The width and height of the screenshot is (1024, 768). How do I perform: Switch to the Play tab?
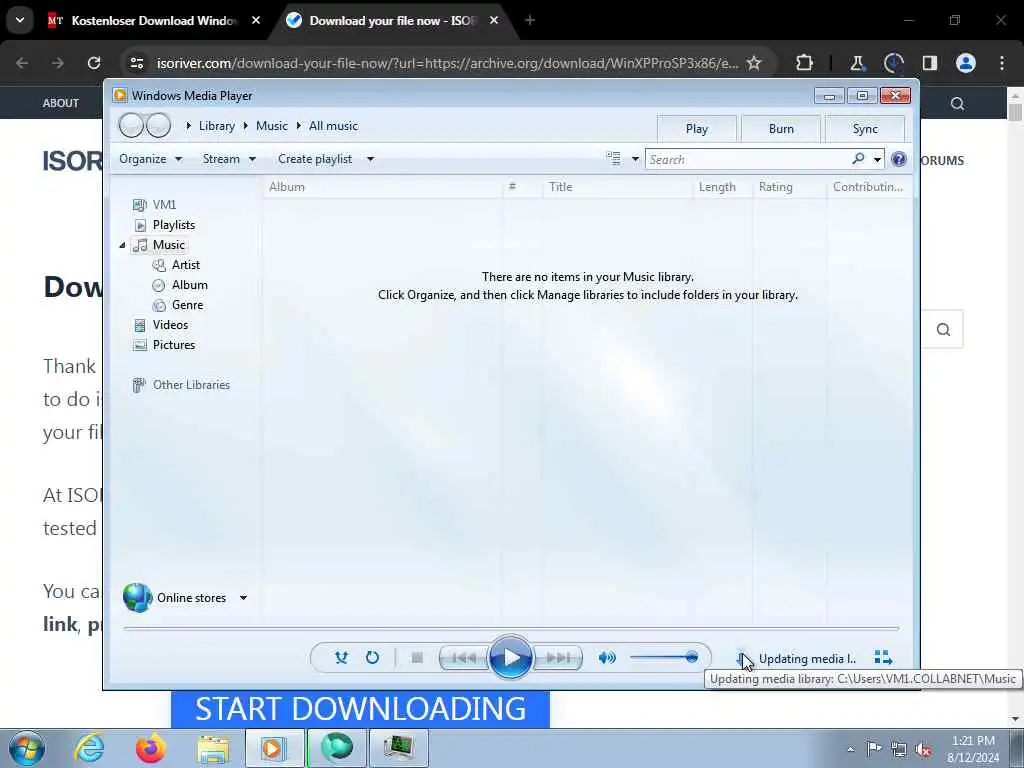[697, 129]
